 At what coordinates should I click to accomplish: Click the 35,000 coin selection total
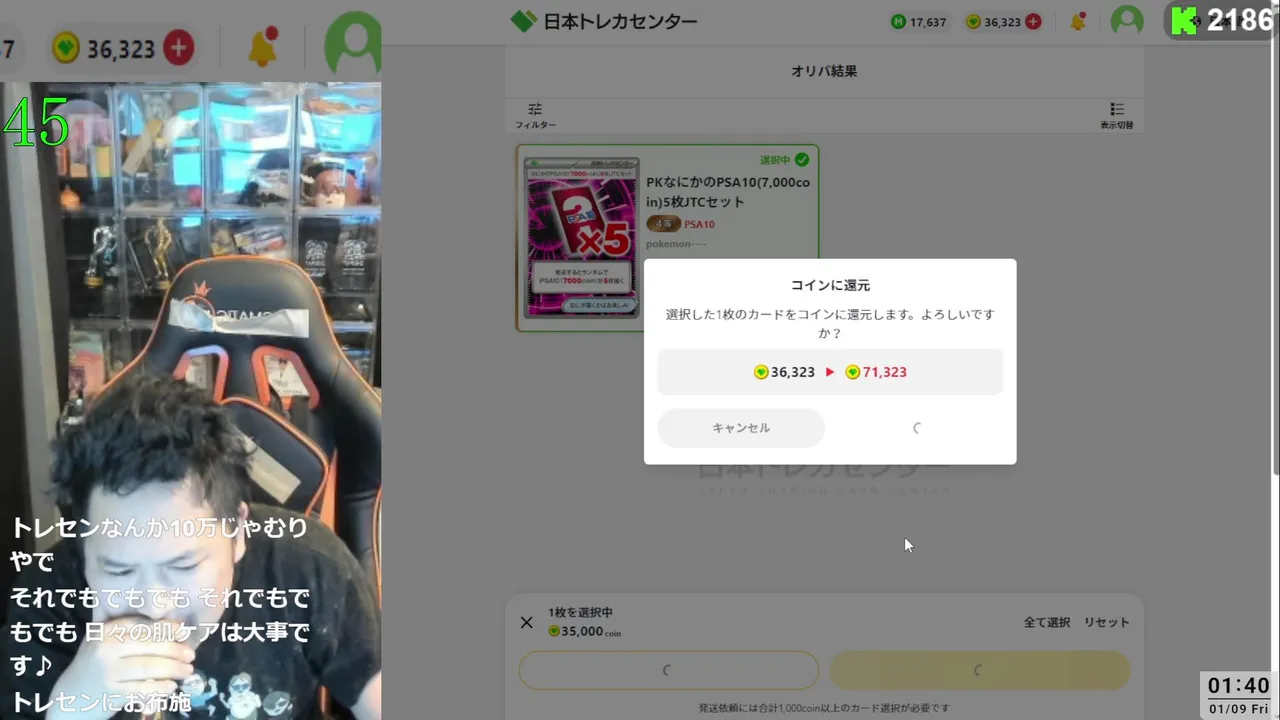coord(585,631)
